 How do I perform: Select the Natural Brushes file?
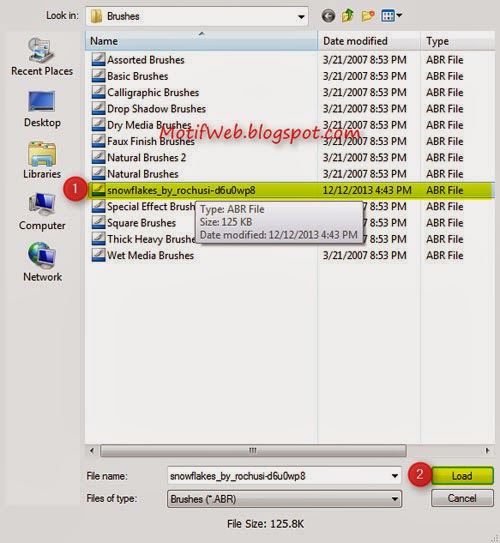click(x=143, y=174)
